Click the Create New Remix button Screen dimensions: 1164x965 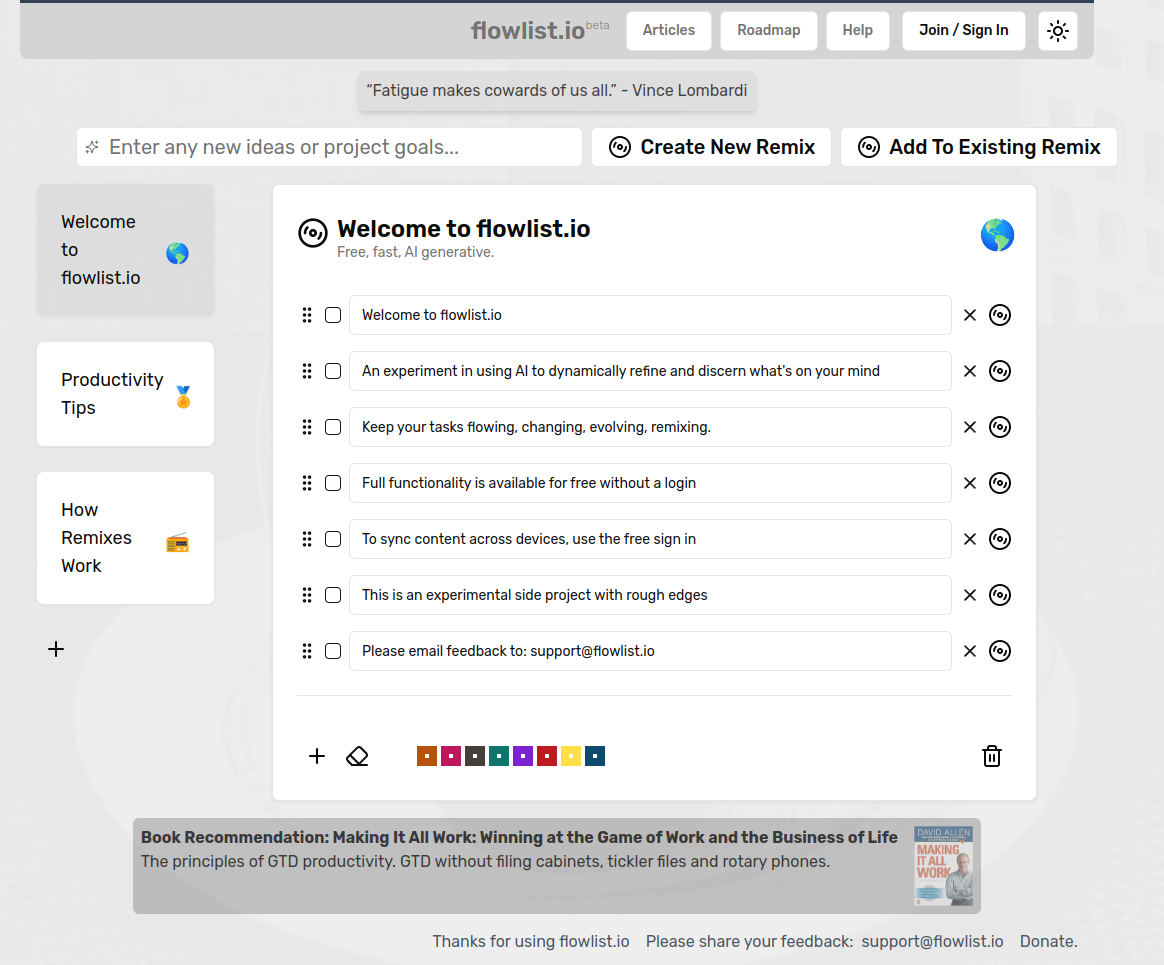tap(711, 147)
